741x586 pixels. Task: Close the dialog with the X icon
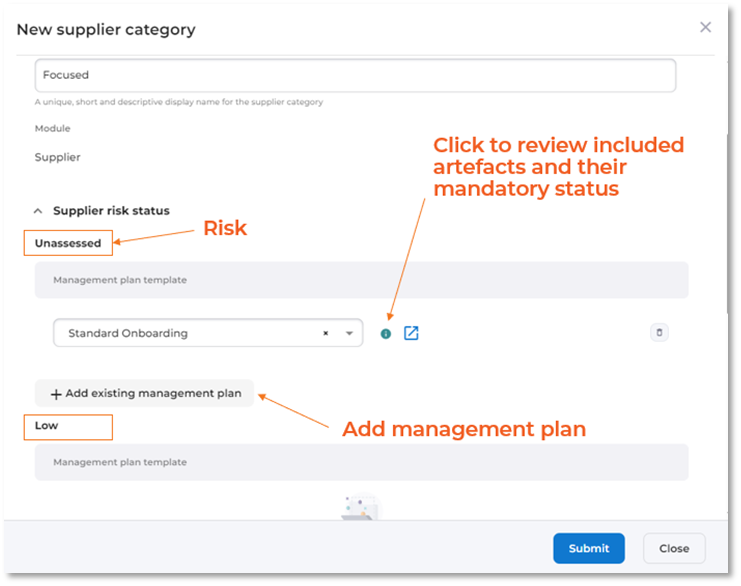pos(705,28)
